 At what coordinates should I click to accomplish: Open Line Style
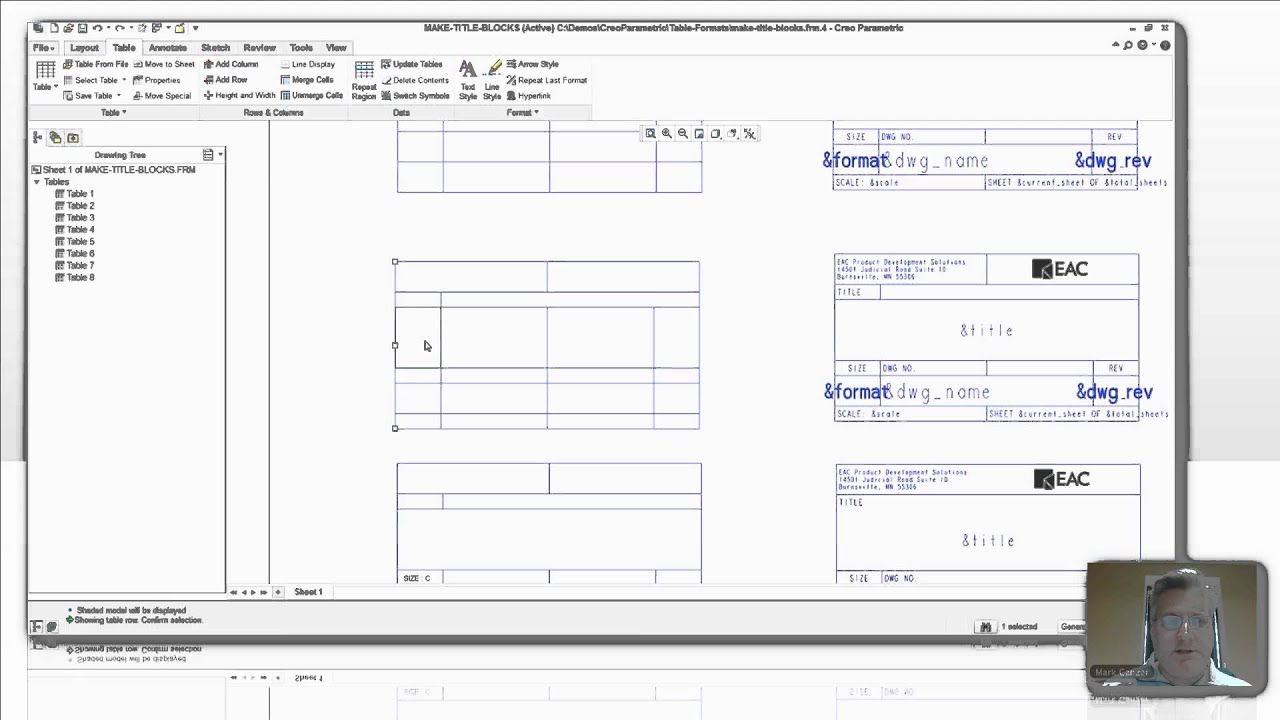pyautogui.click(x=492, y=79)
